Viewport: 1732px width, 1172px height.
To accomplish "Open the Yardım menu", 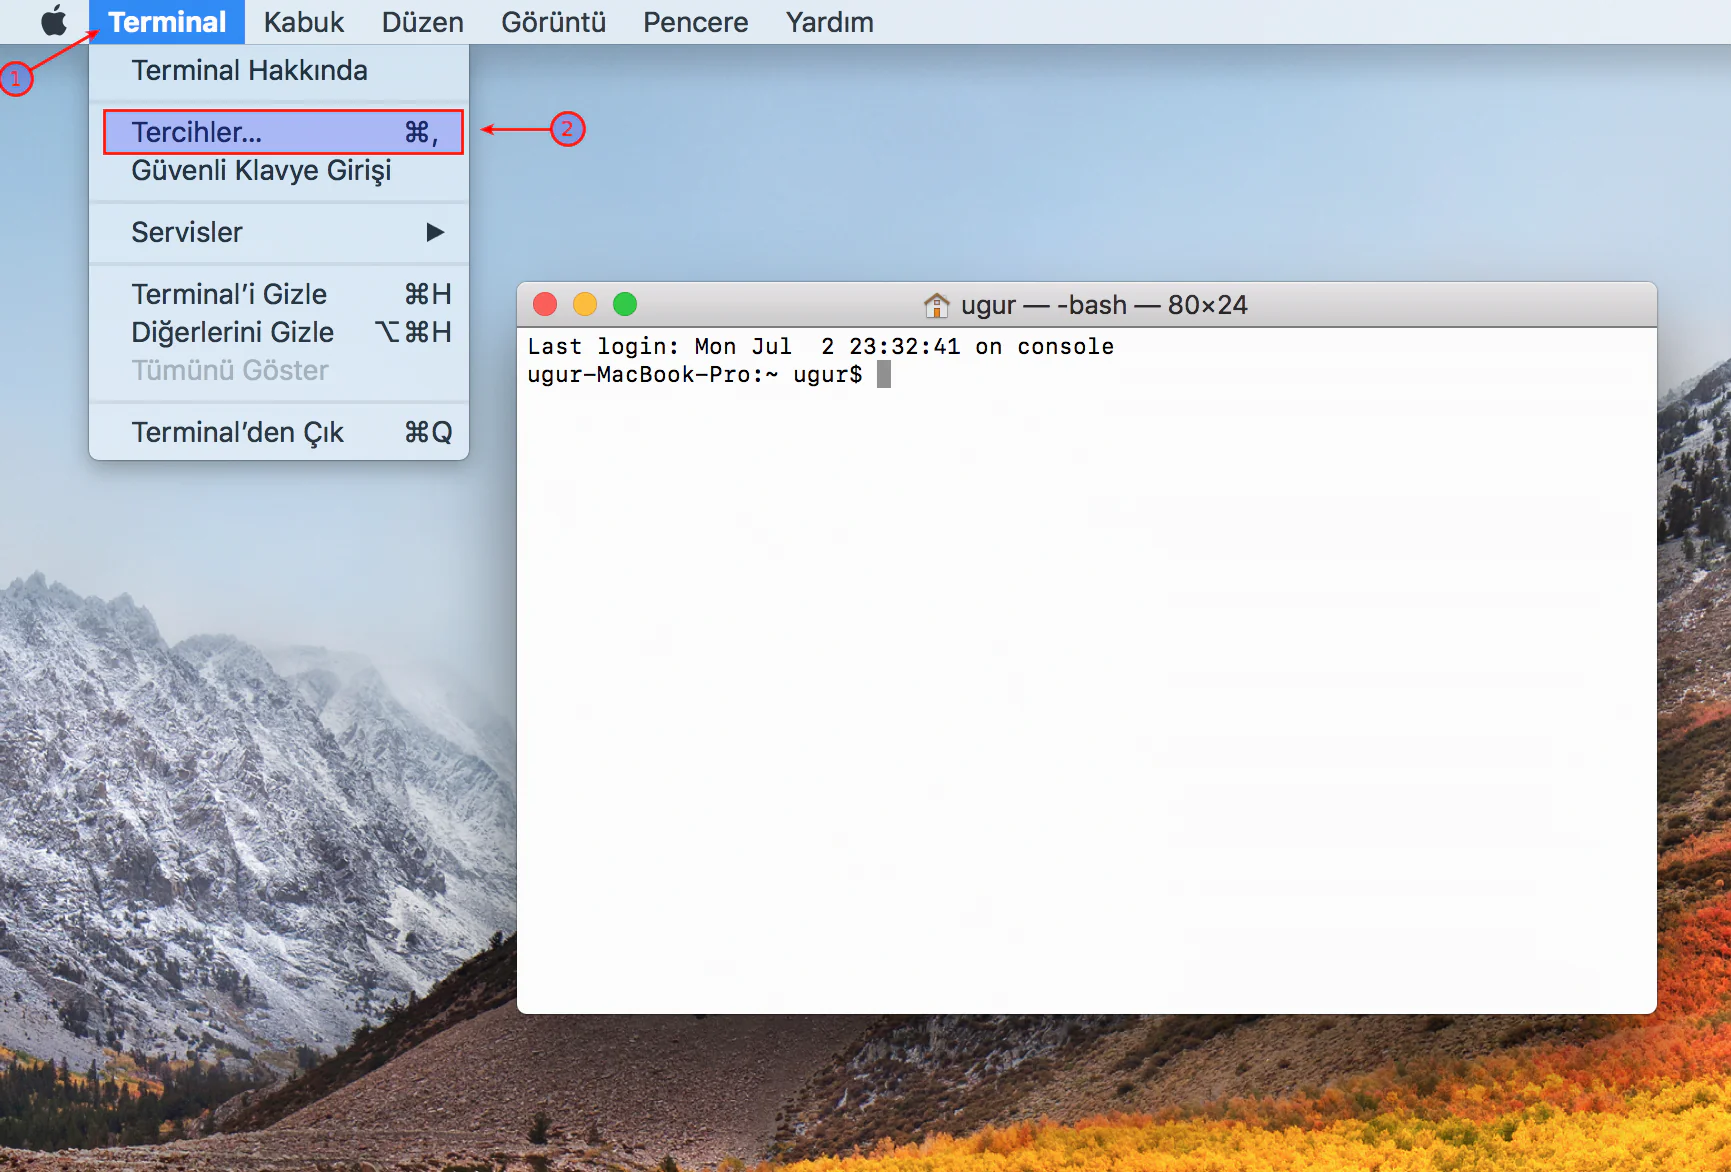I will click(x=829, y=22).
